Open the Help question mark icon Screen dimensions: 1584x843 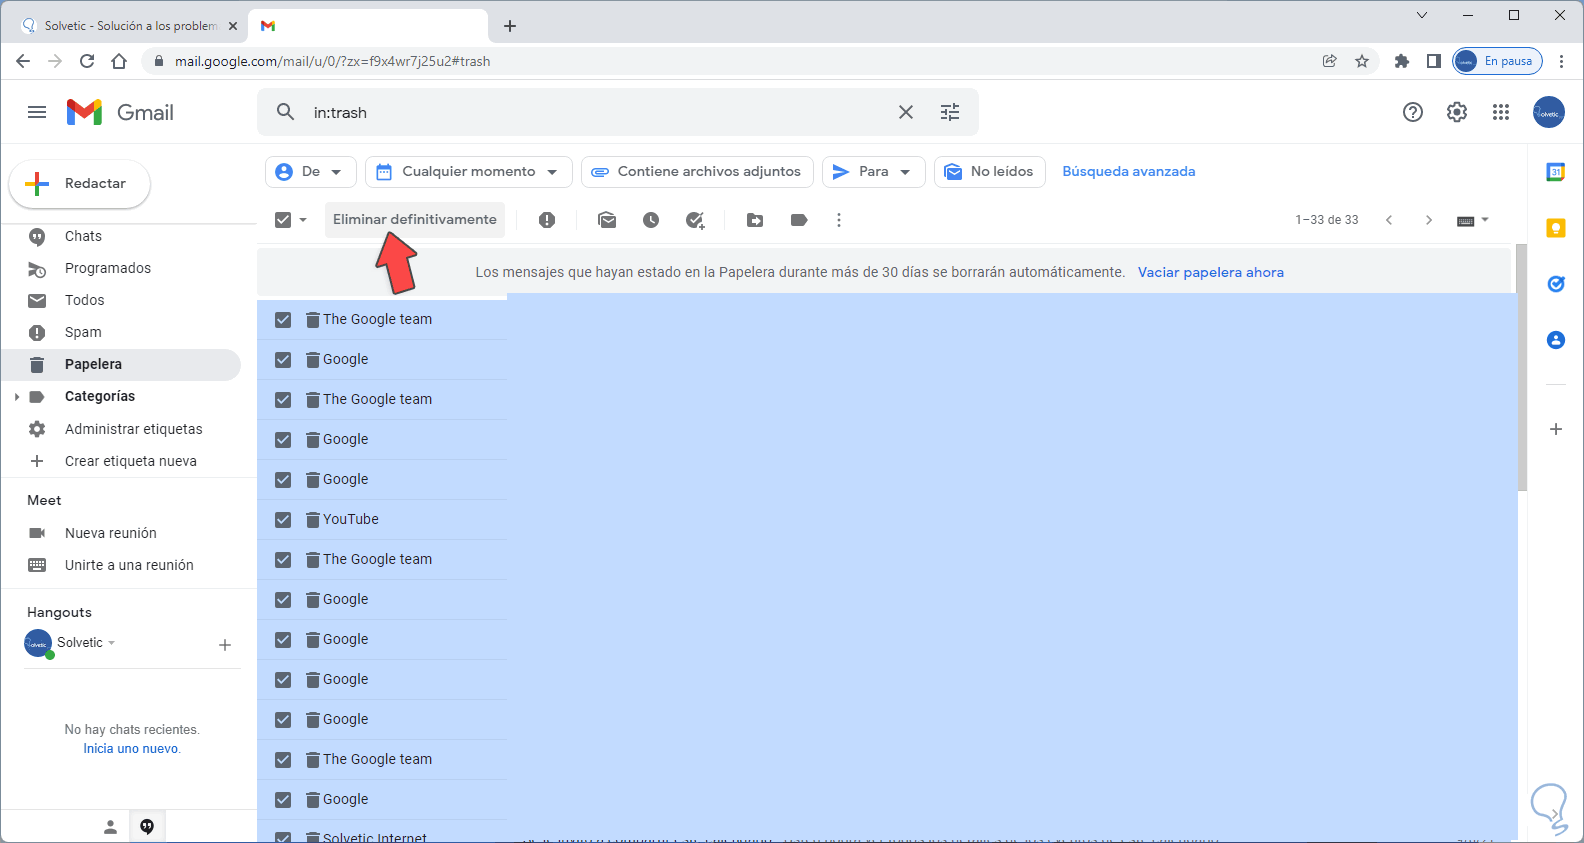click(1413, 112)
